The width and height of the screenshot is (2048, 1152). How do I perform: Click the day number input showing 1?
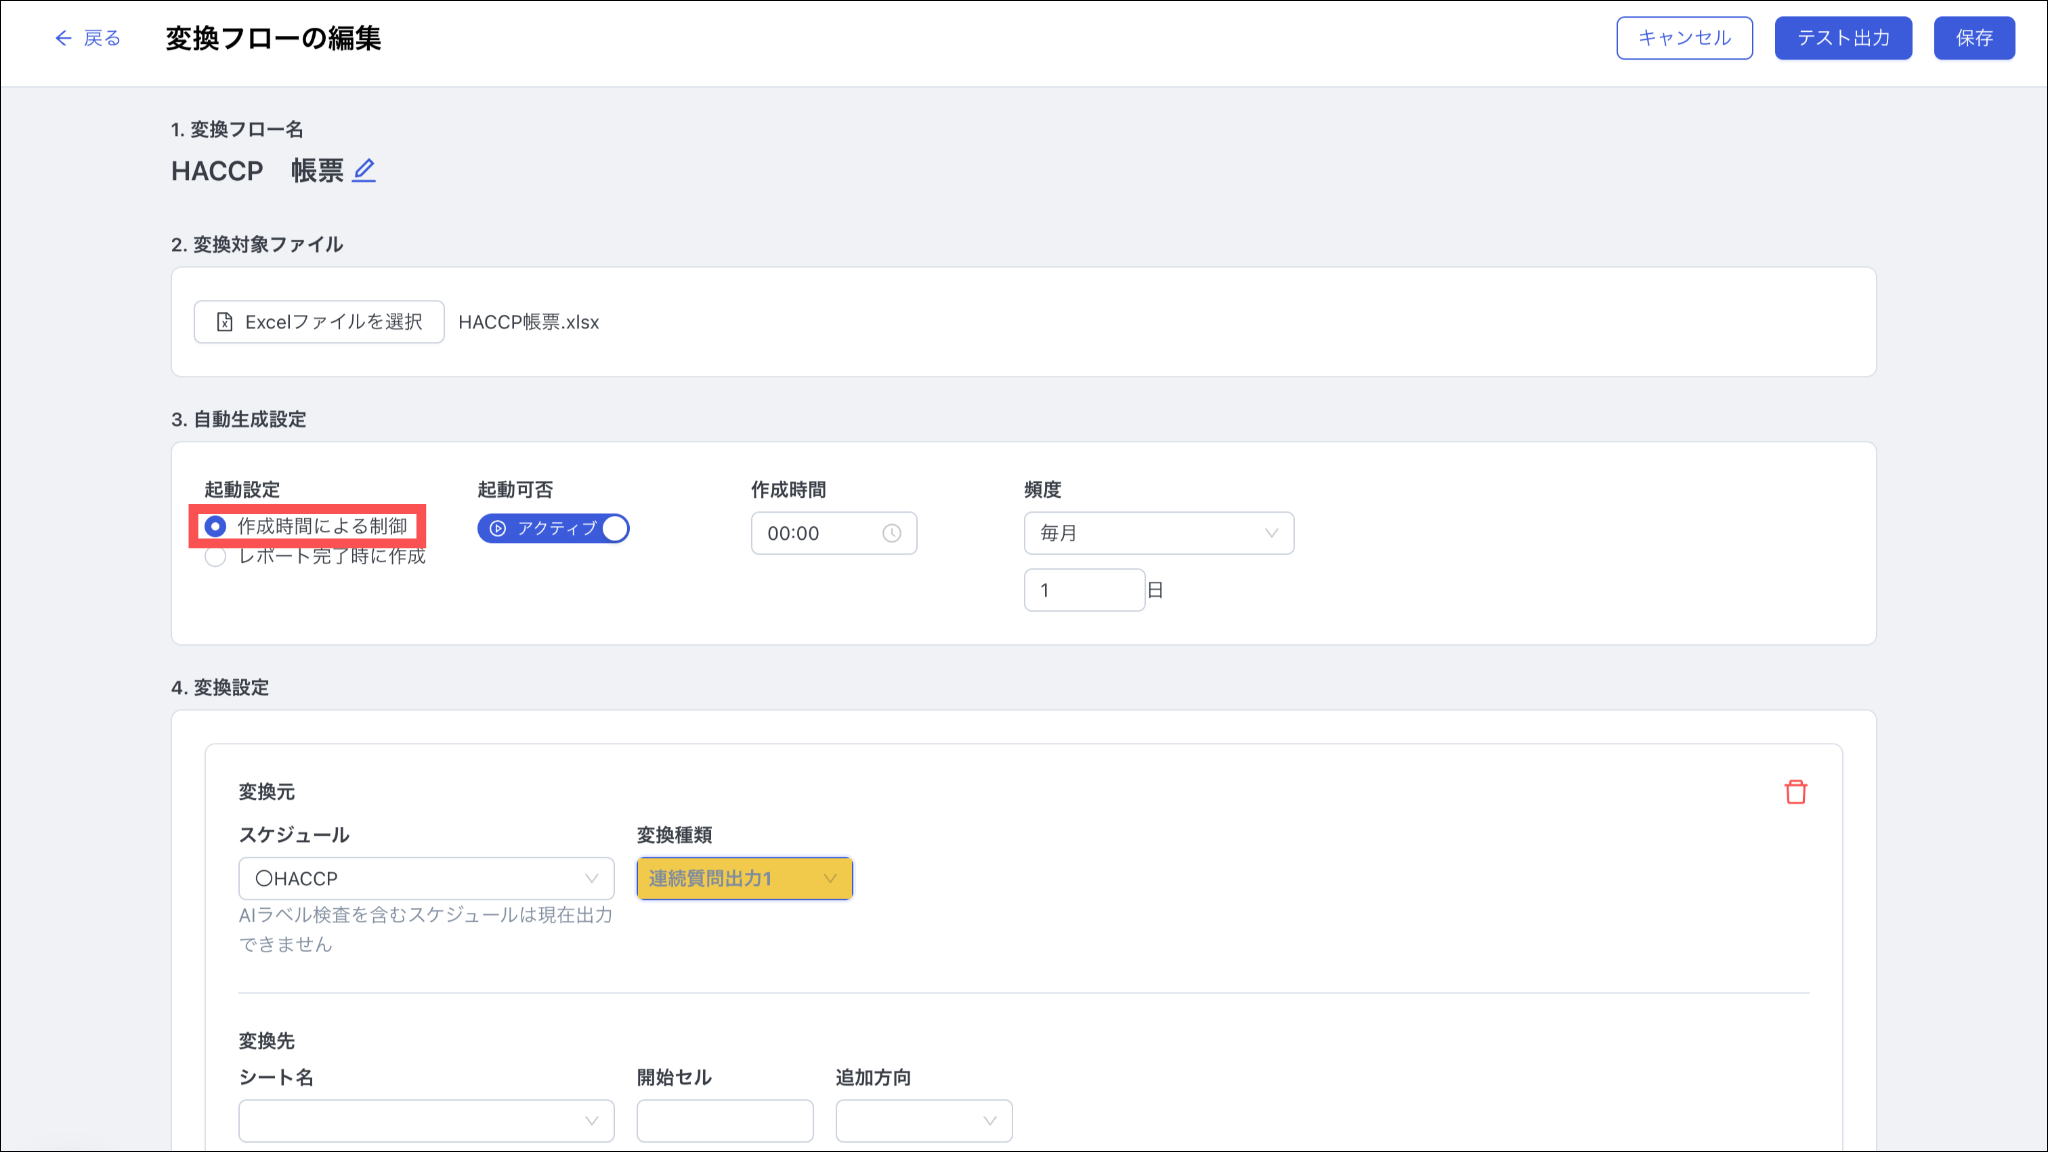point(1083,590)
